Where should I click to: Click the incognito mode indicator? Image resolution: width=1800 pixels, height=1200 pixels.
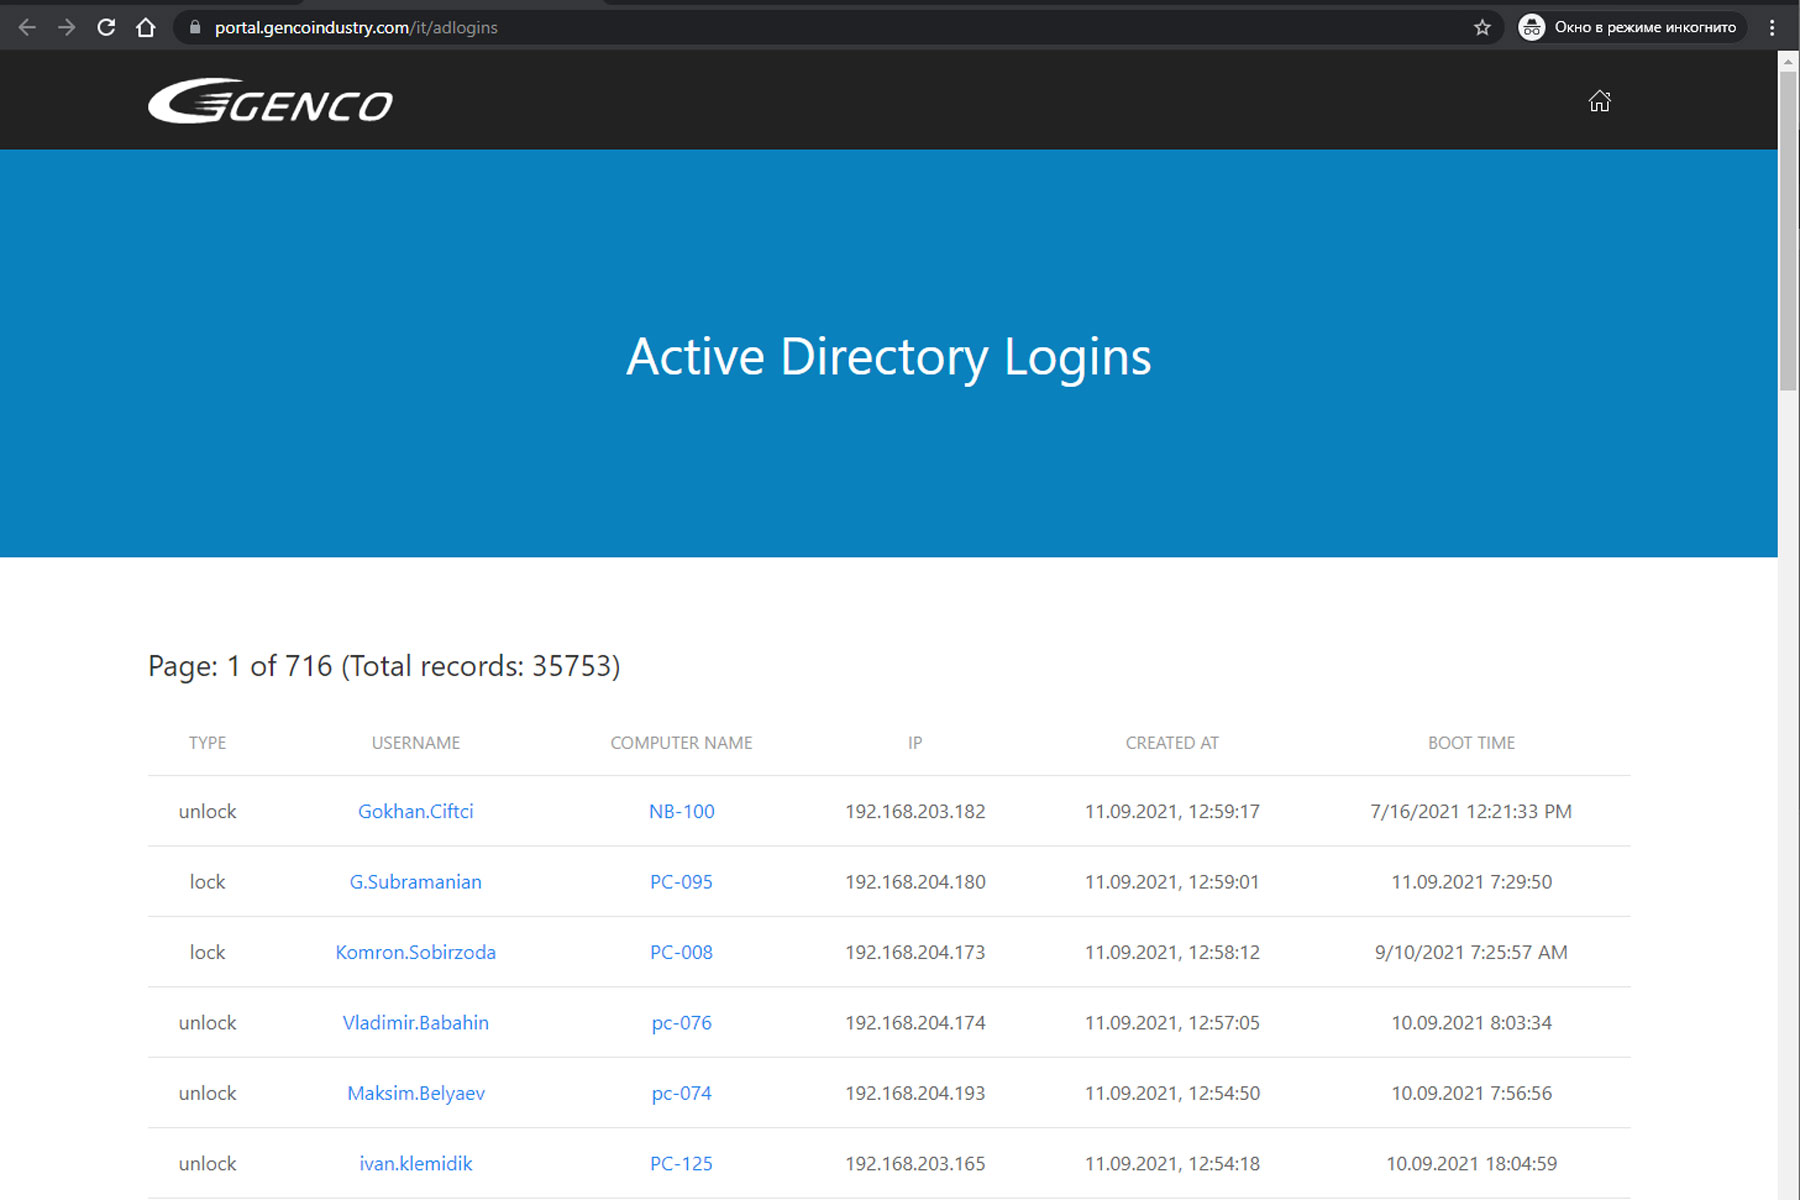pos(1630,27)
